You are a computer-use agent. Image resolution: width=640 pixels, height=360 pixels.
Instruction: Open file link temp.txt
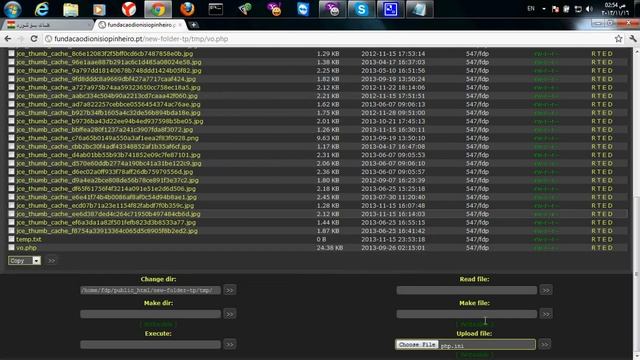click(x=29, y=240)
